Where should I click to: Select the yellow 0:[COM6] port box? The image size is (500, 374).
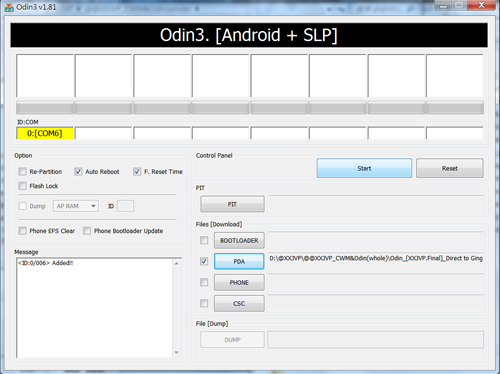click(x=45, y=133)
